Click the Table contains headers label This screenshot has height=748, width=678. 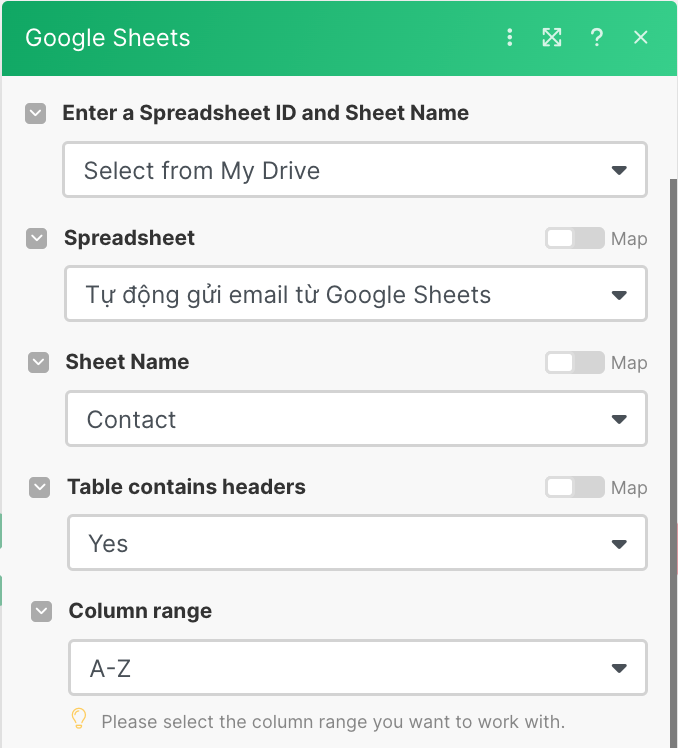pyautogui.click(x=187, y=487)
